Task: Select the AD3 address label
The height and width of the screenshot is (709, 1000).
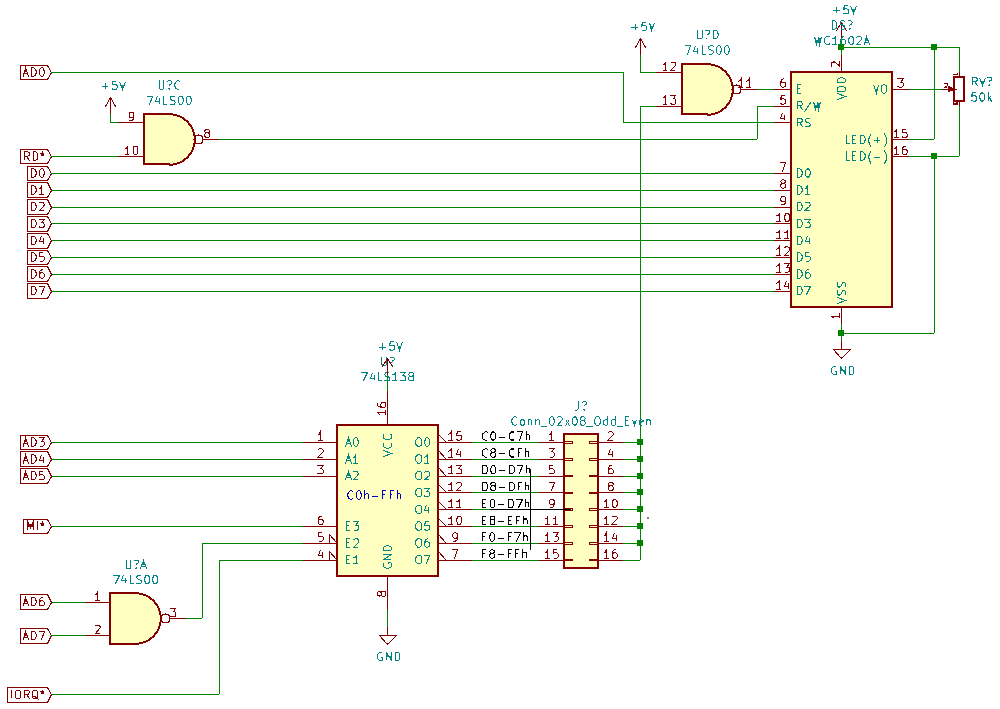Action: [x=35, y=442]
